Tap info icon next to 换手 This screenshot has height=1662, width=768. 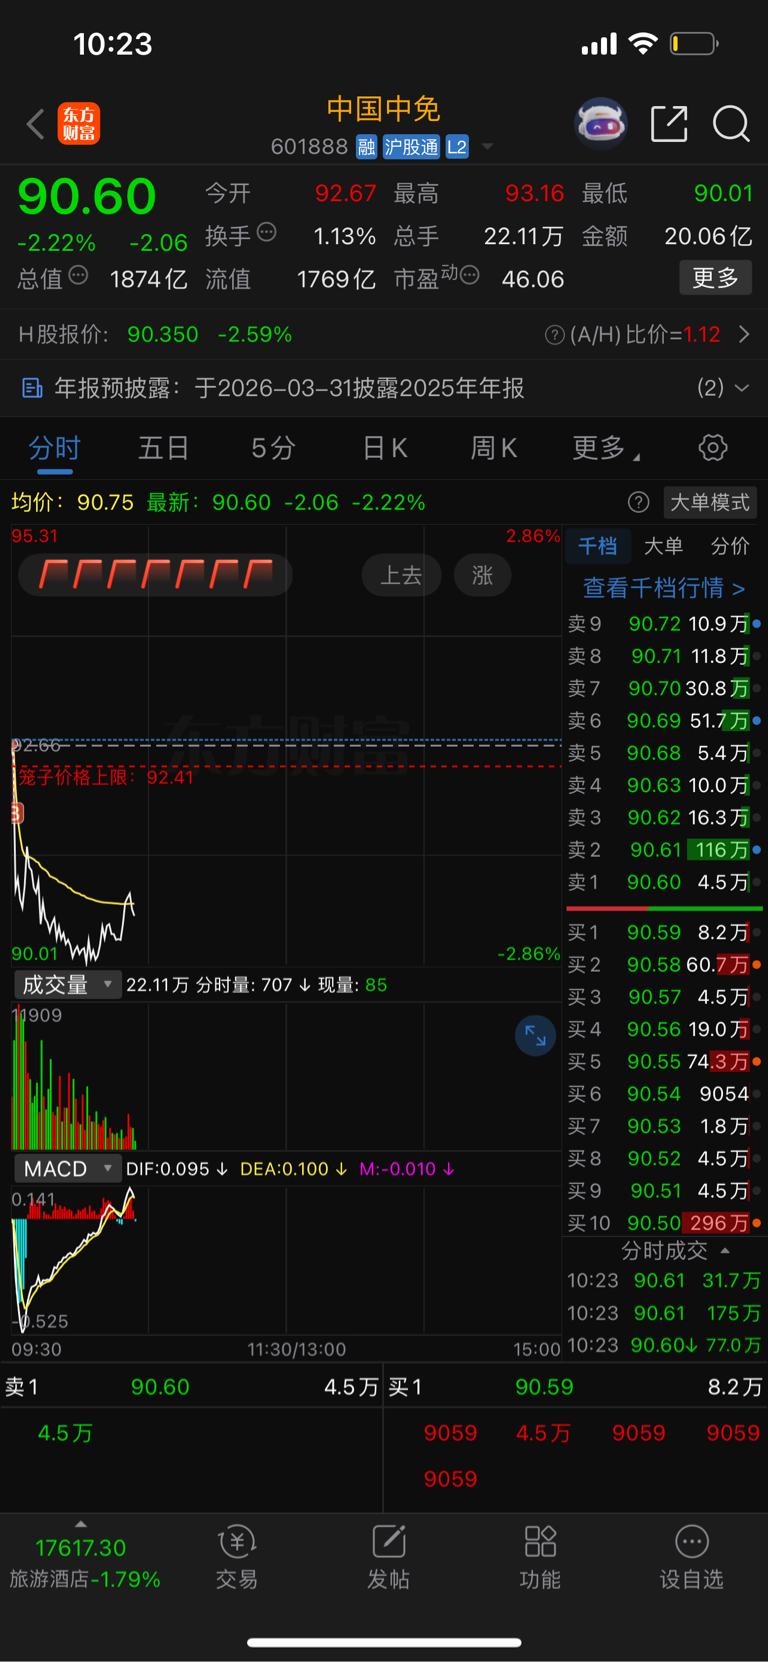point(266,233)
